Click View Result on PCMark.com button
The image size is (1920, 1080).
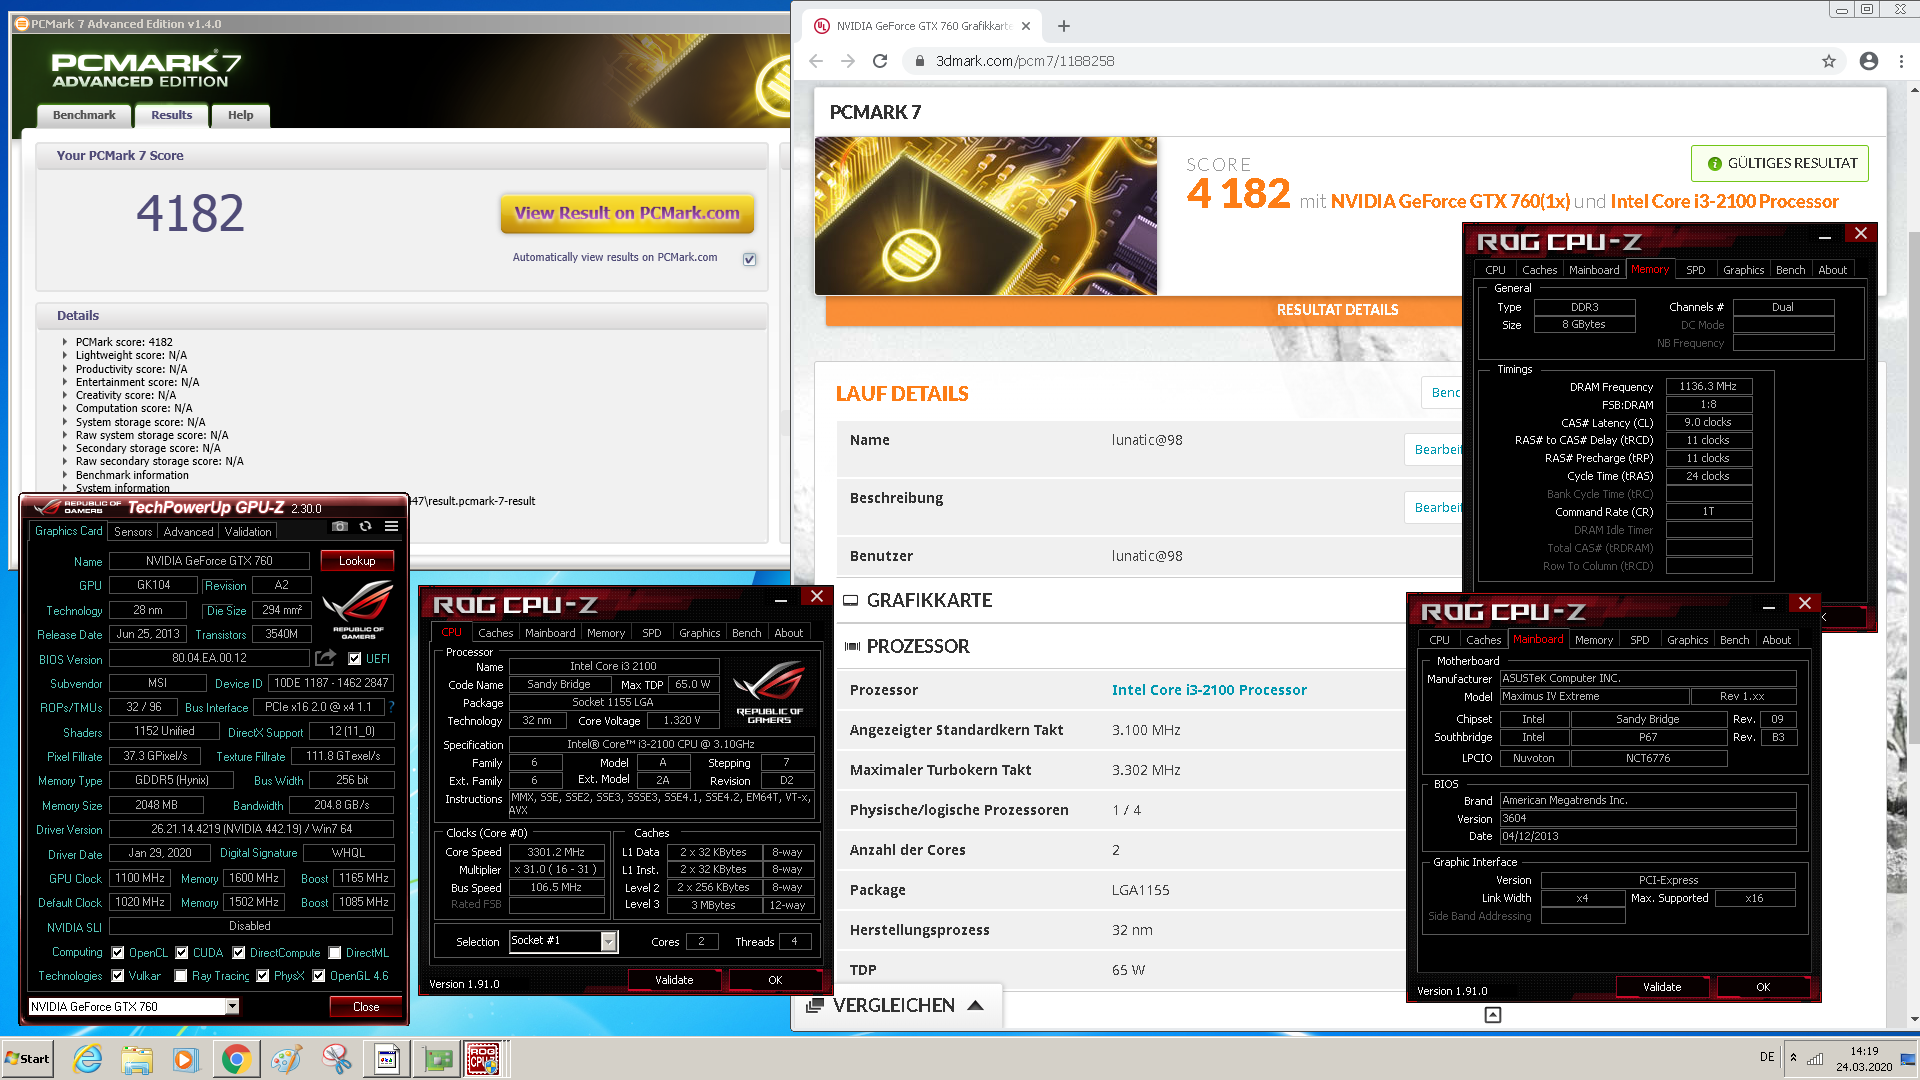[627, 213]
